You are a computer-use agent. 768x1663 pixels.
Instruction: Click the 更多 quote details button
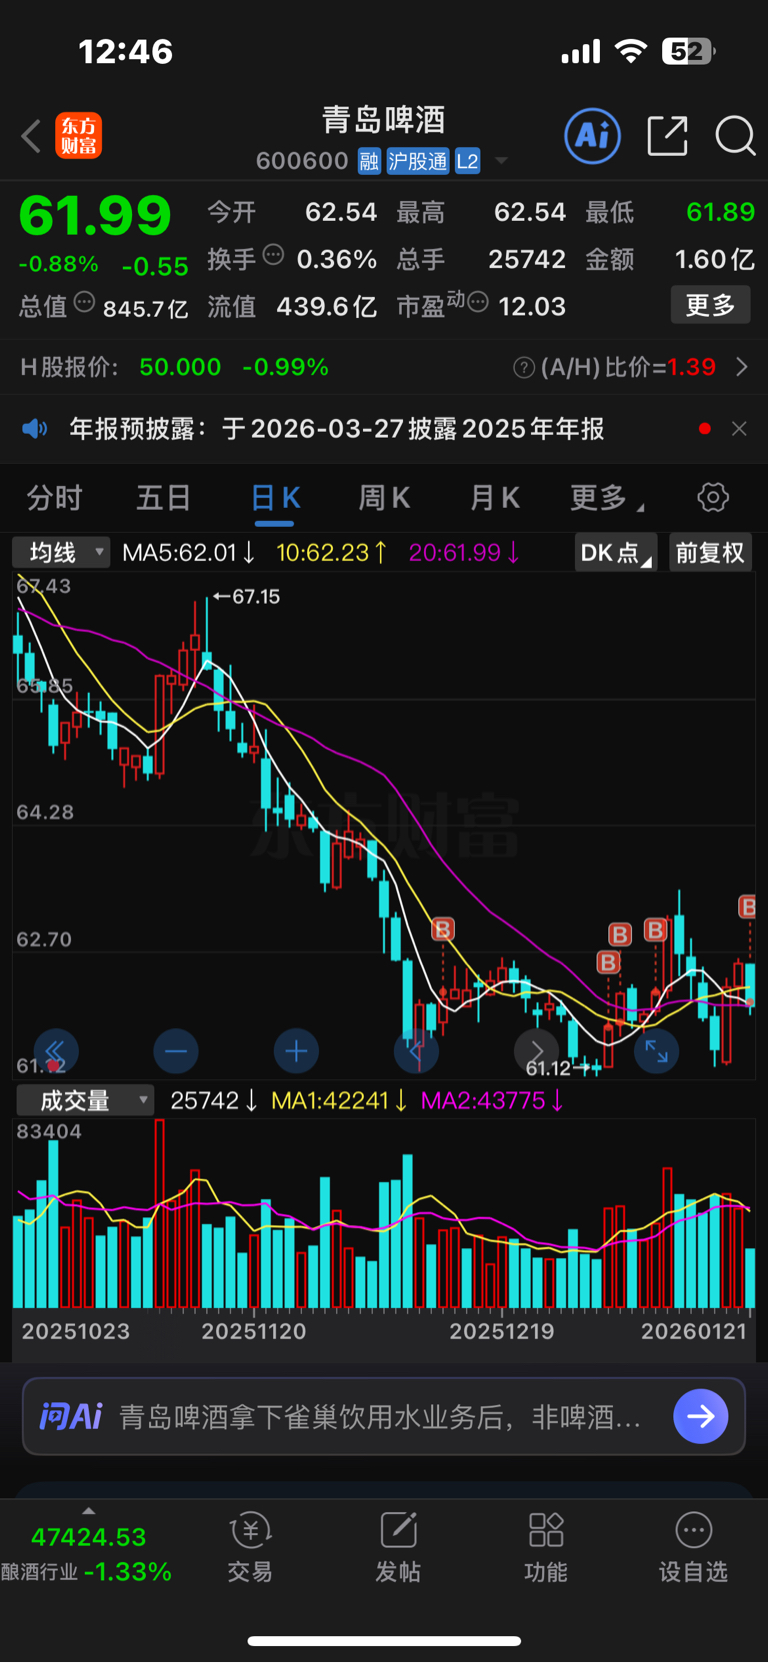coord(710,305)
